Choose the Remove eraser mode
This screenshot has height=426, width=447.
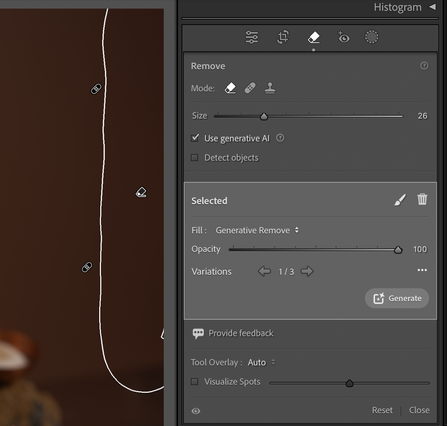(230, 88)
